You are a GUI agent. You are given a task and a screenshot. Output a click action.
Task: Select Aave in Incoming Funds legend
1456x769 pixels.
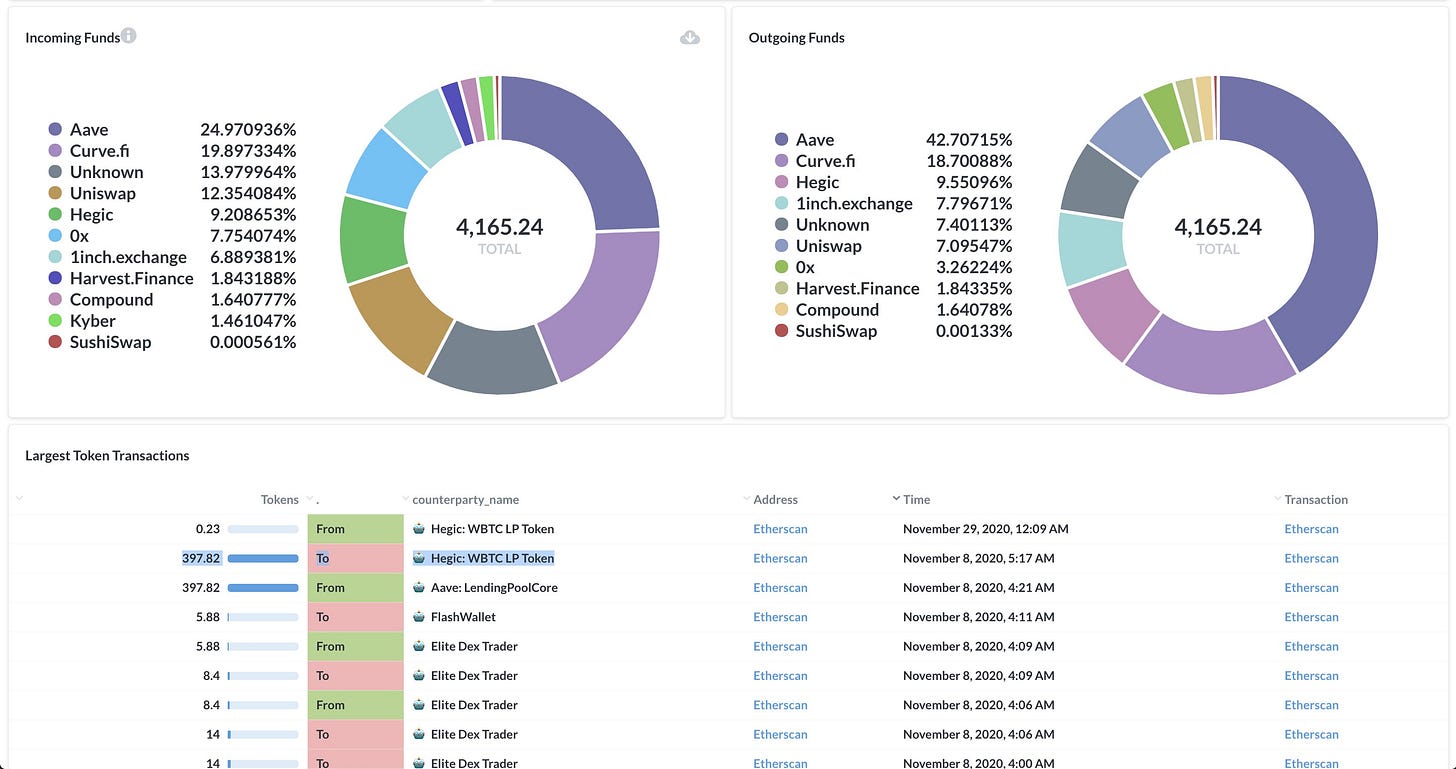pyautogui.click(x=79, y=130)
